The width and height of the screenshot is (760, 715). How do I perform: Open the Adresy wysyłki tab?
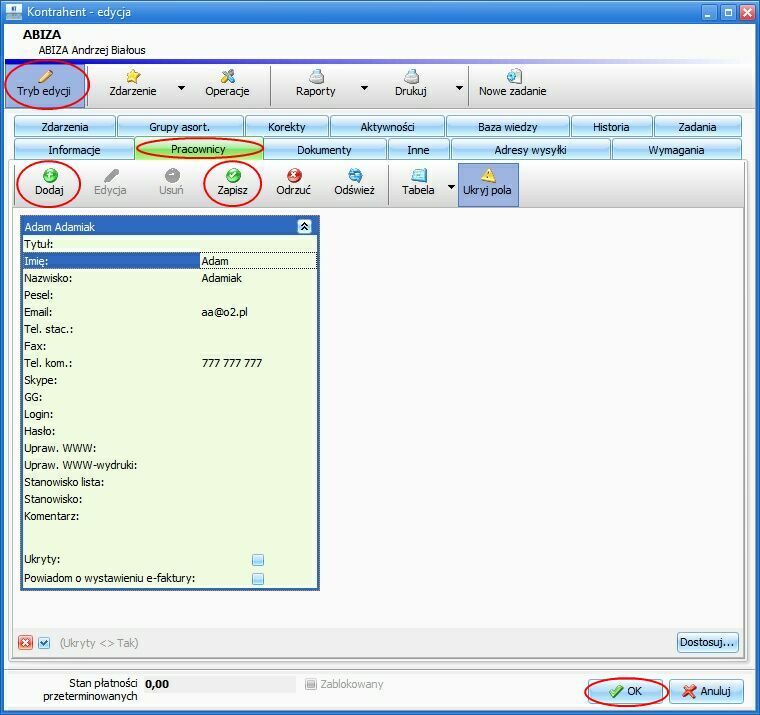(x=530, y=150)
